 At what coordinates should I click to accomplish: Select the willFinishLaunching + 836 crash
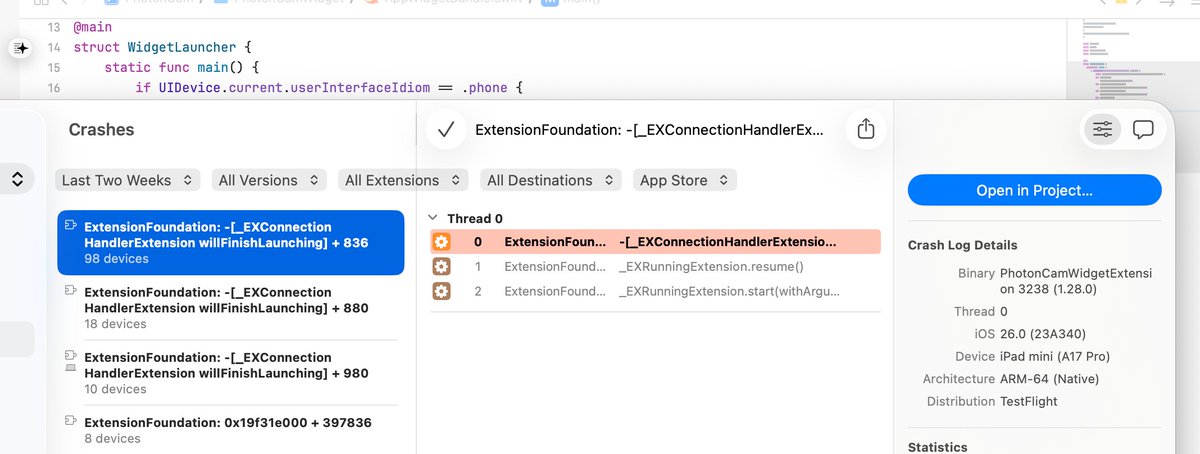click(x=231, y=242)
